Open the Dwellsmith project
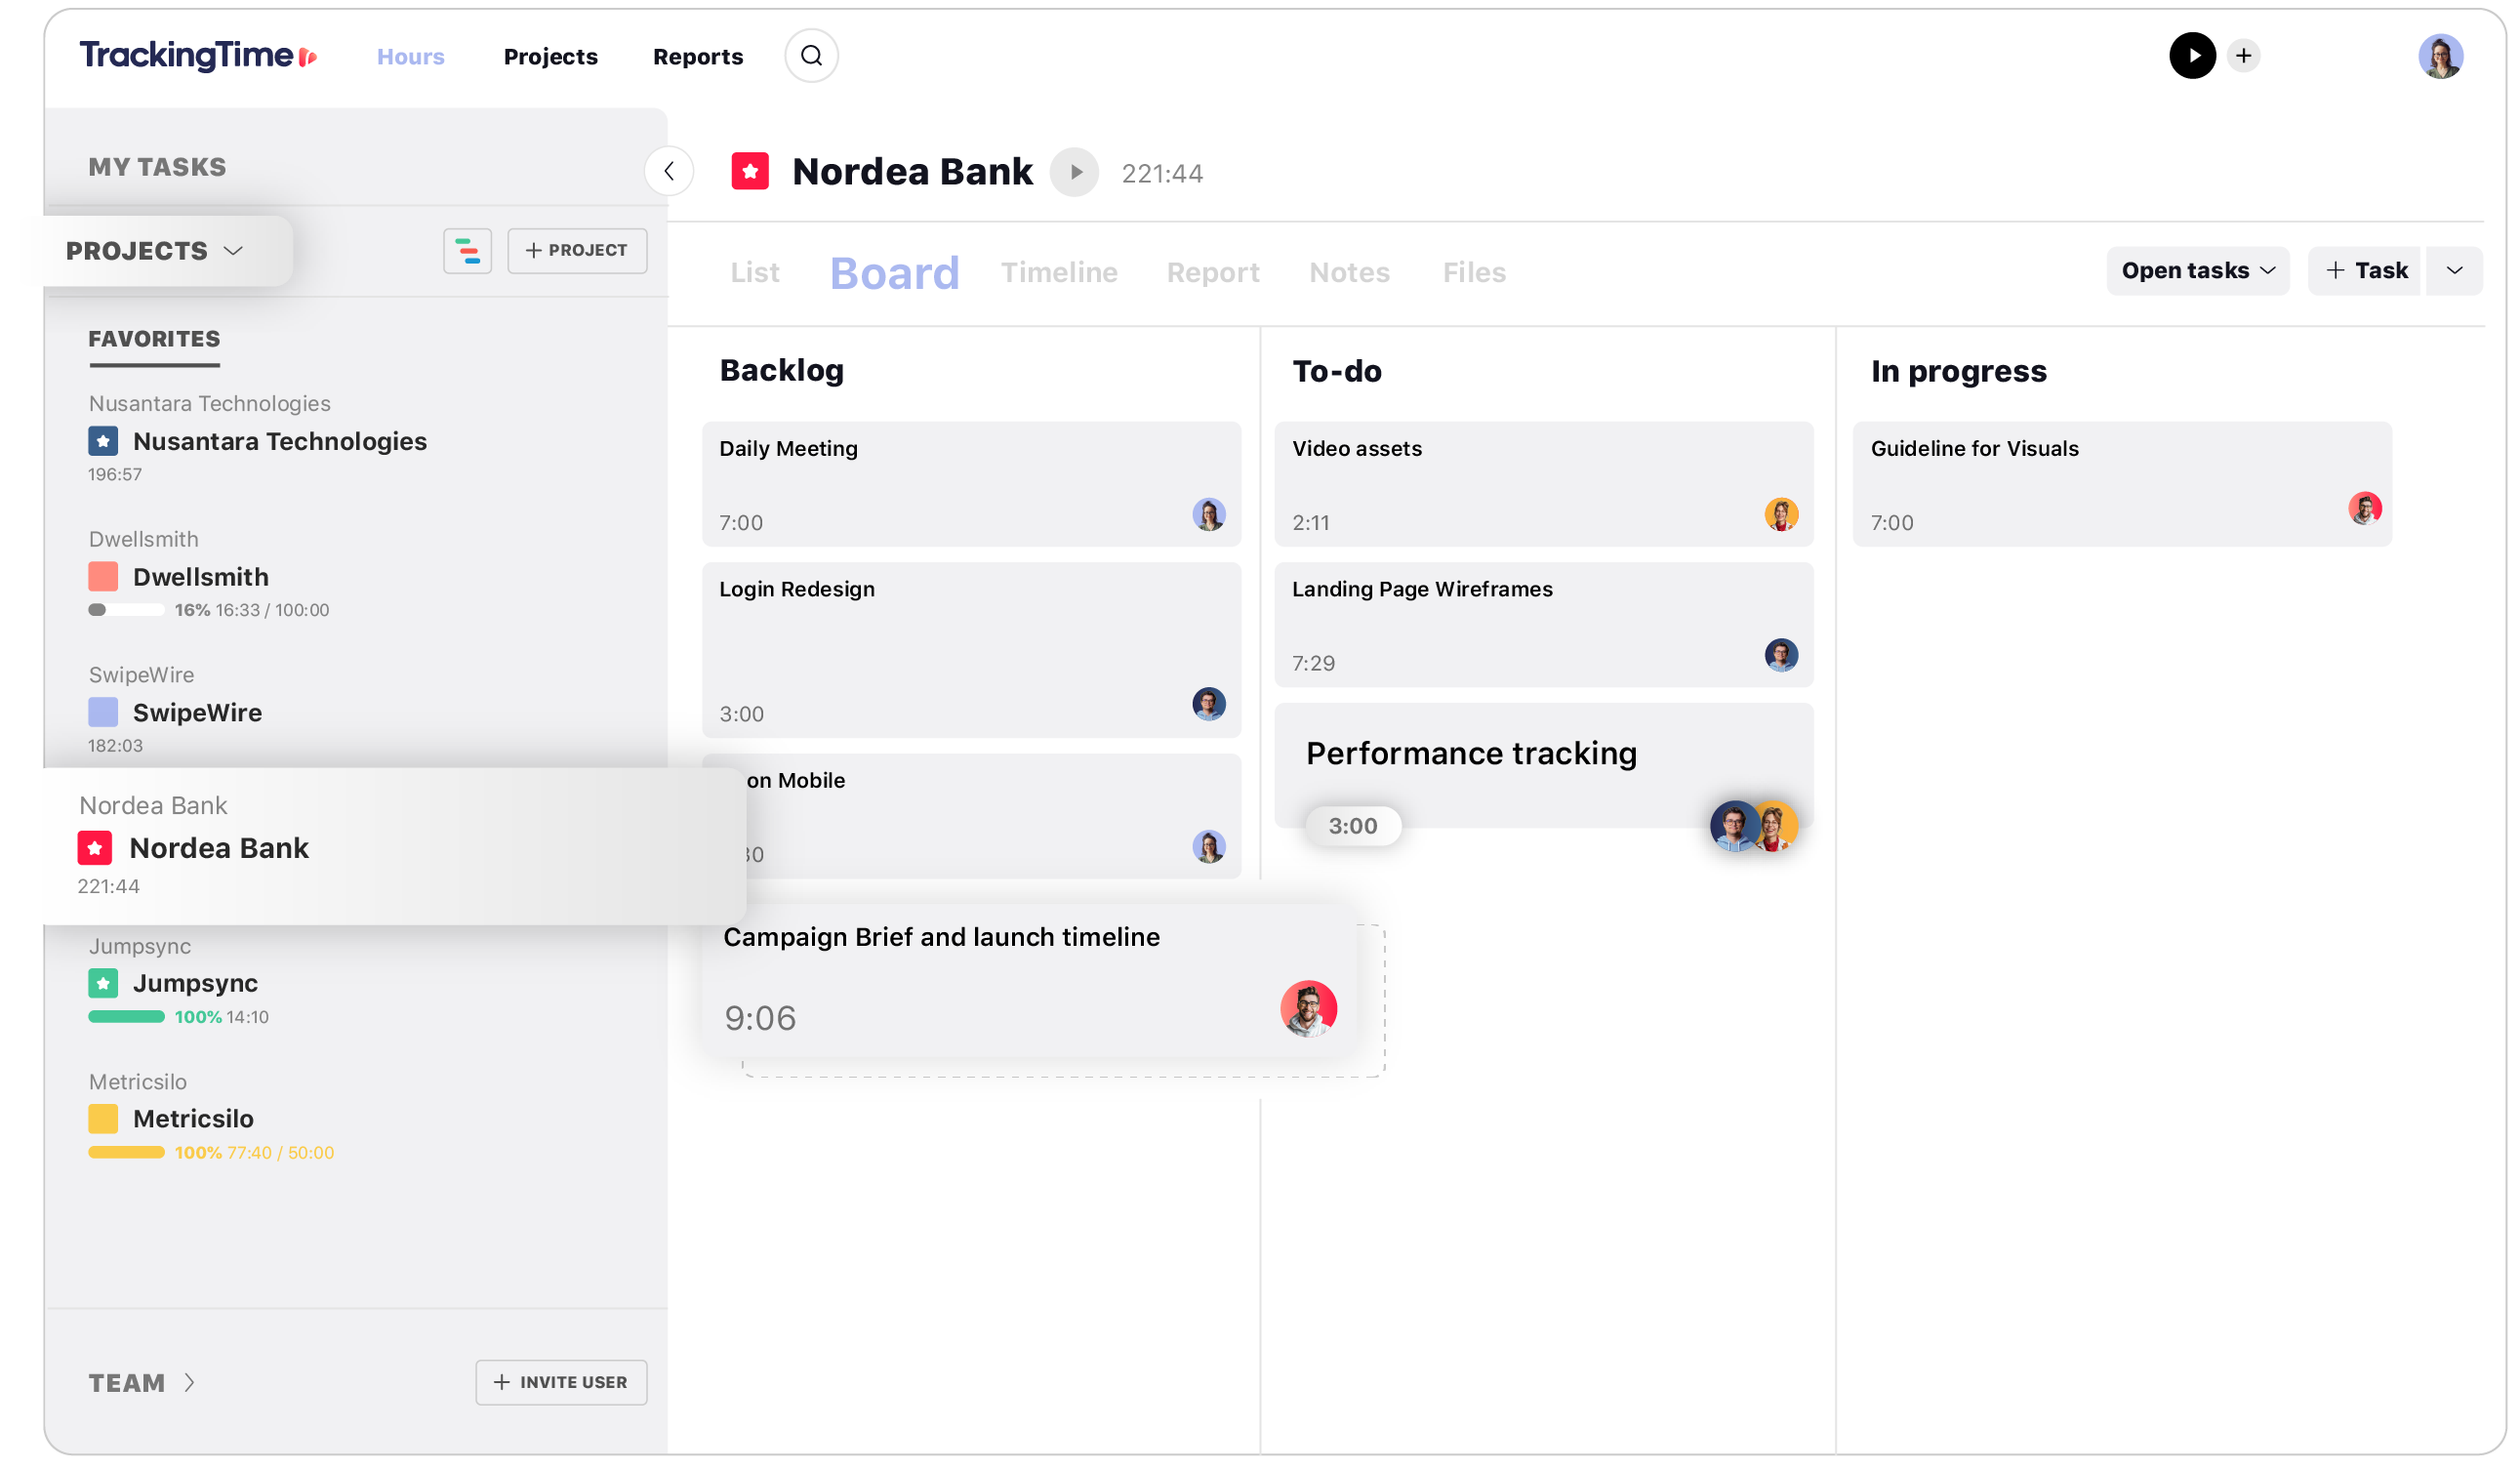The height and width of the screenshot is (1469, 2520). pyautogui.click(x=200, y=577)
